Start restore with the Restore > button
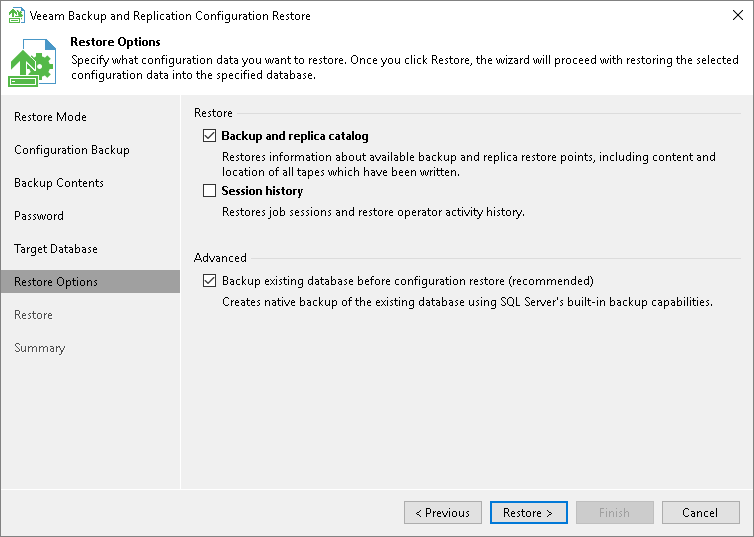The height and width of the screenshot is (537, 754). click(x=528, y=512)
